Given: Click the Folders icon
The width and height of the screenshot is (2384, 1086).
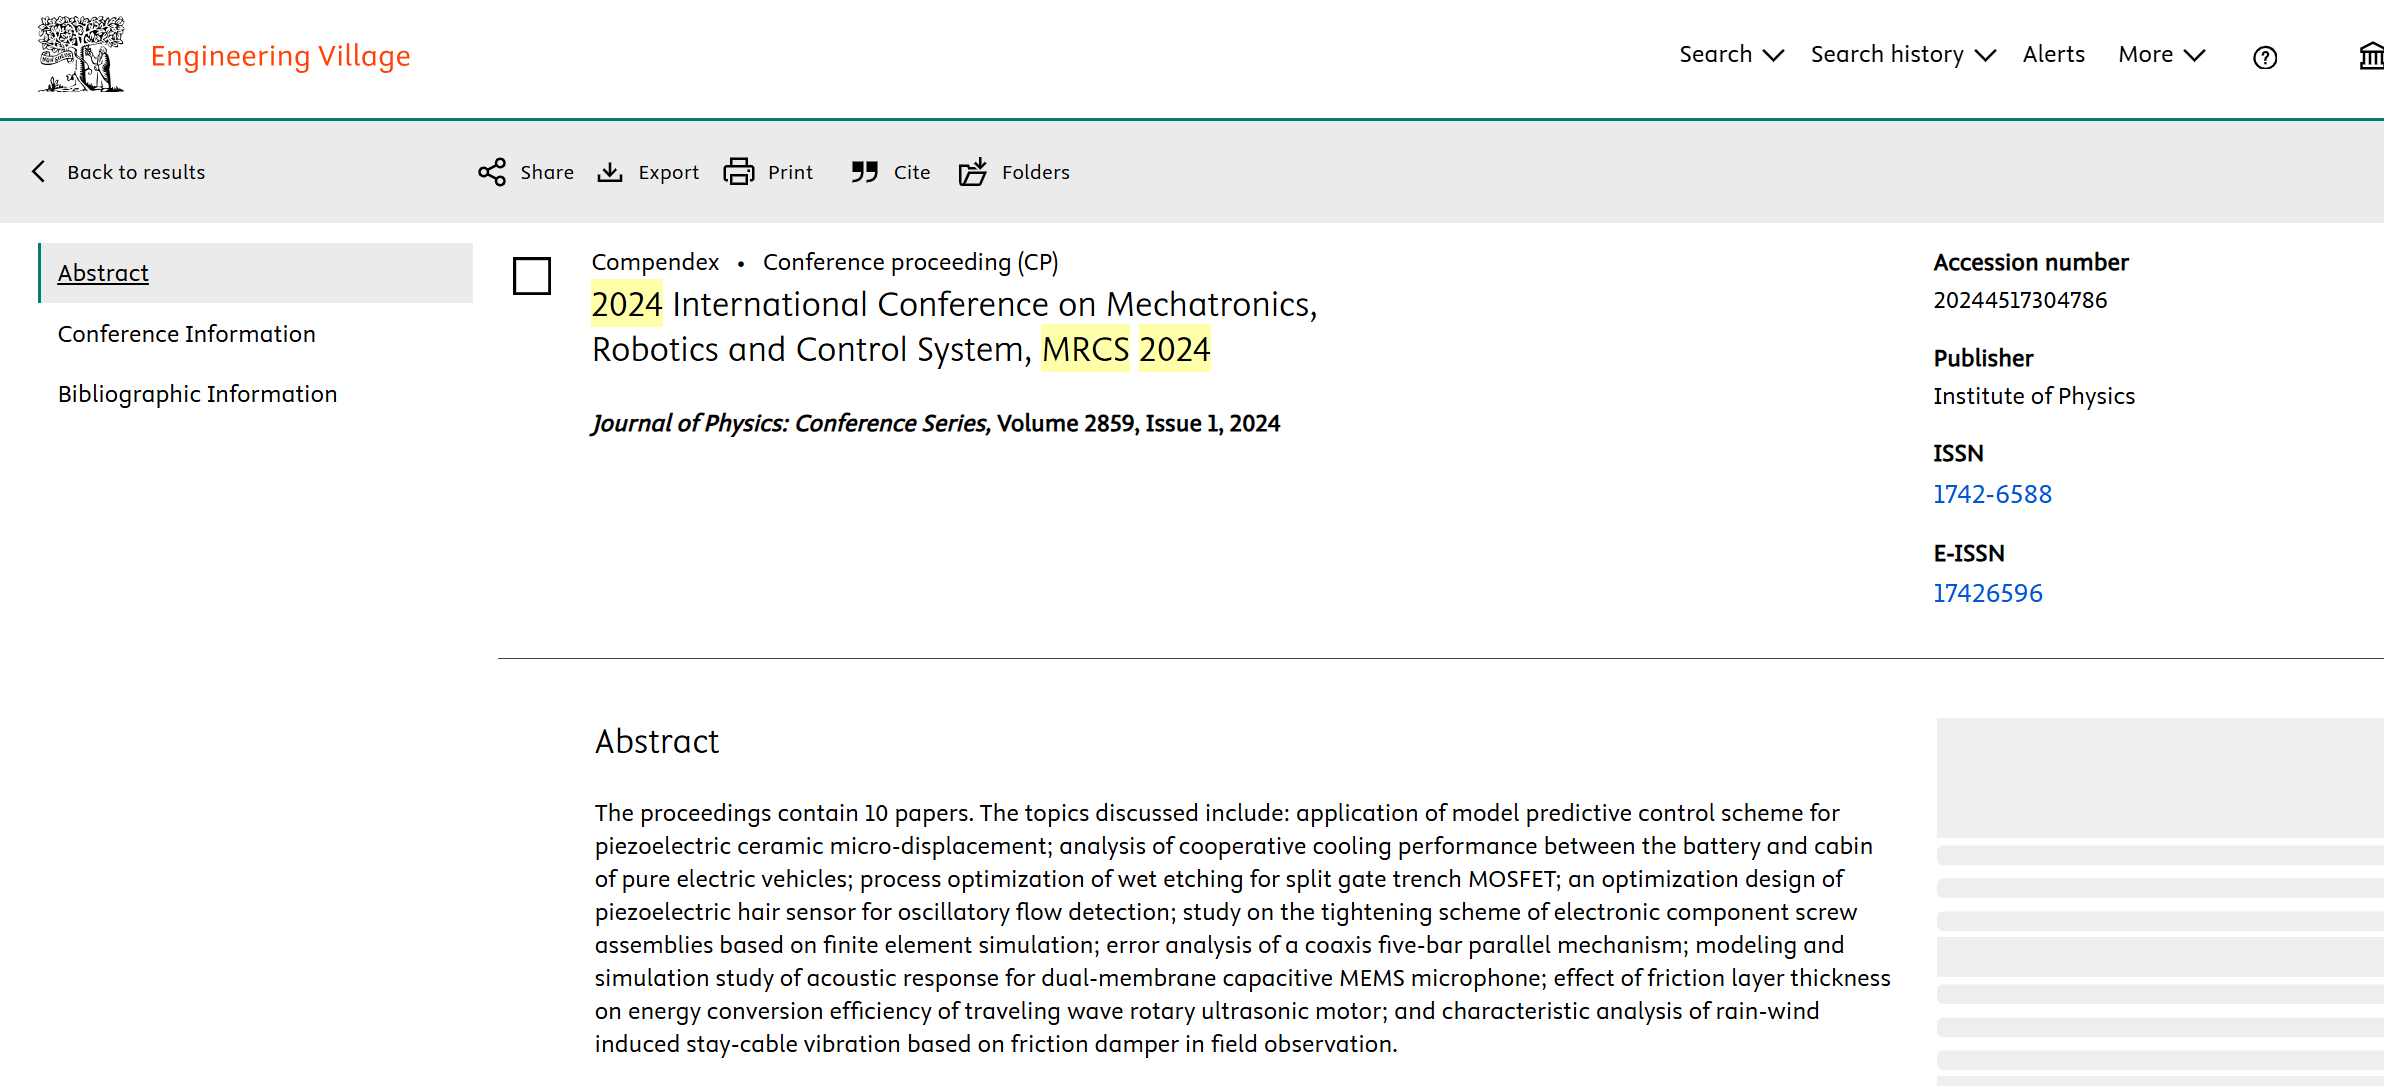Looking at the screenshot, I should [x=973, y=172].
